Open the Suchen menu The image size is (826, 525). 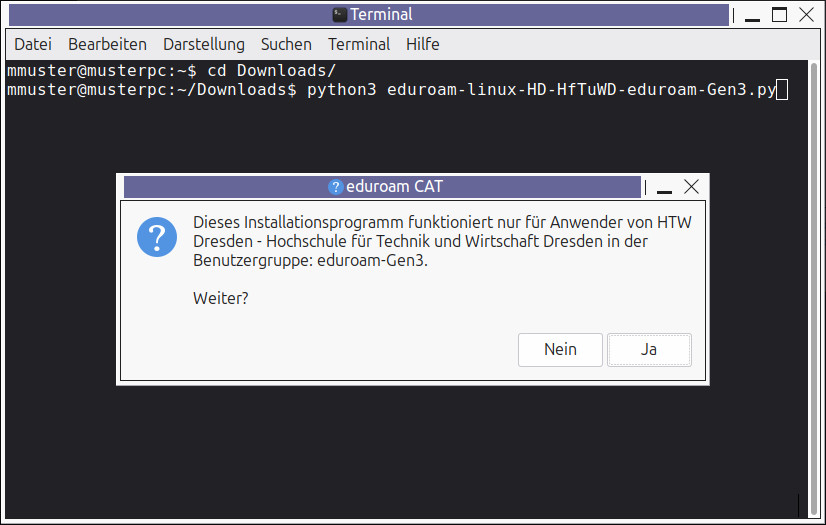[x=286, y=44]
